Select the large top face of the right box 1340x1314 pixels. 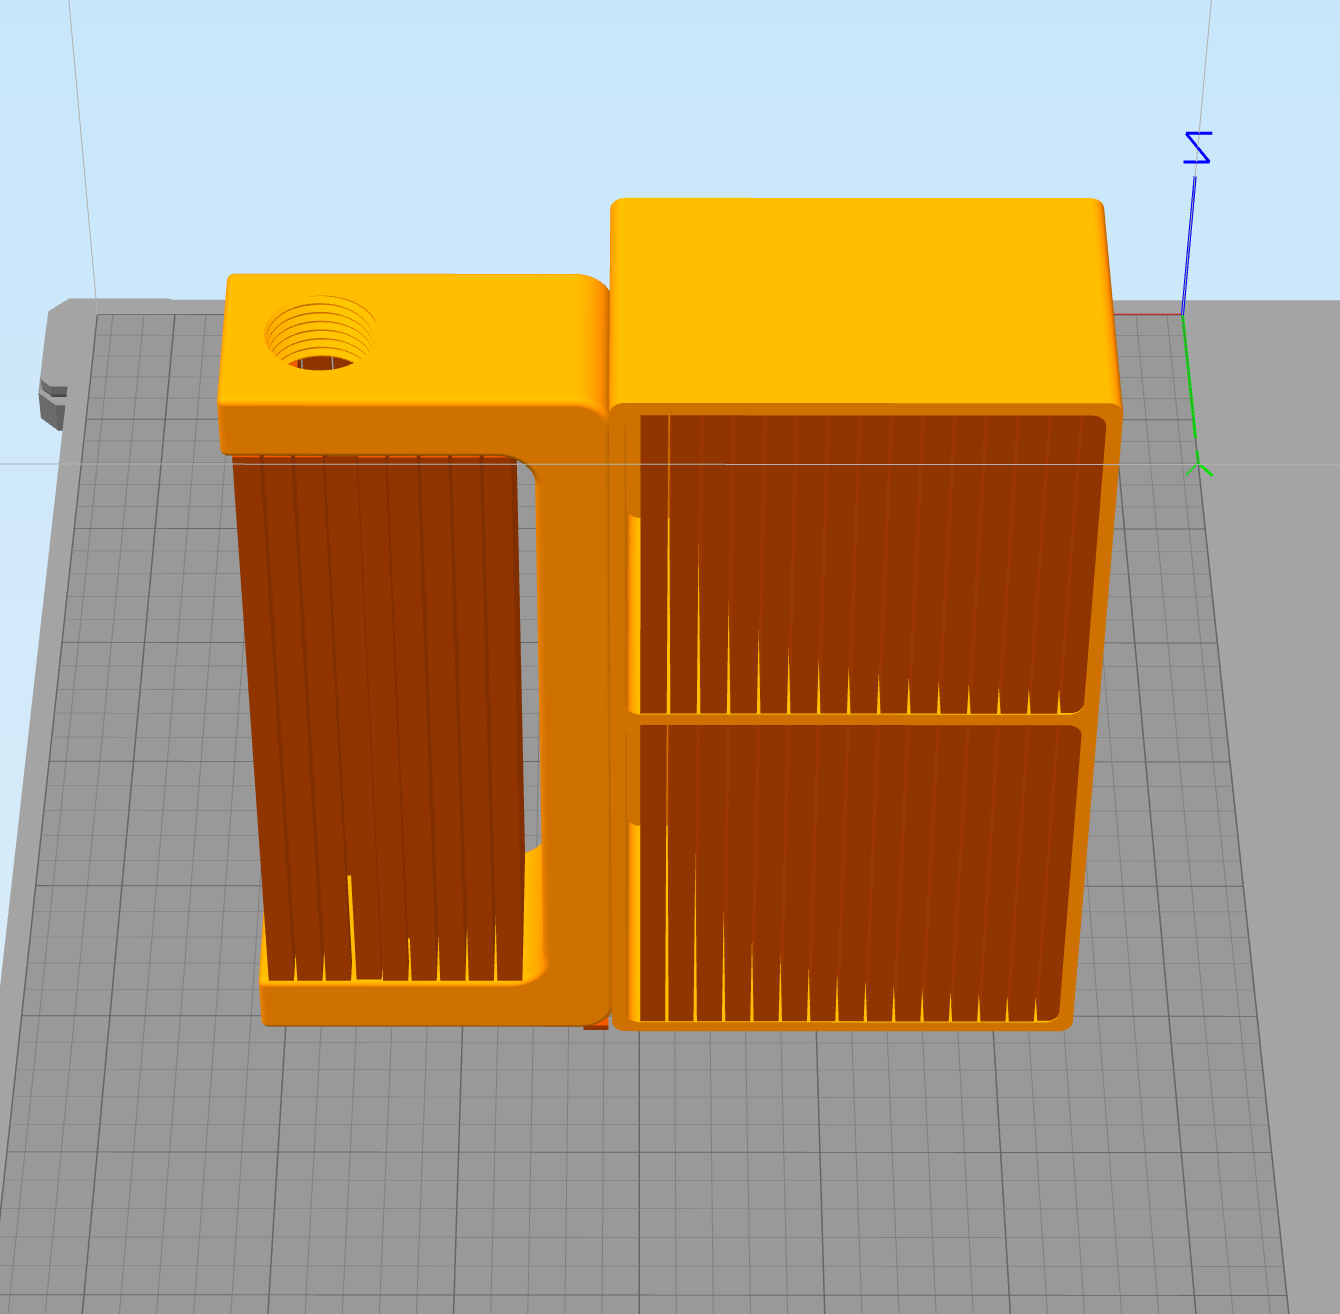coord(860,300)
